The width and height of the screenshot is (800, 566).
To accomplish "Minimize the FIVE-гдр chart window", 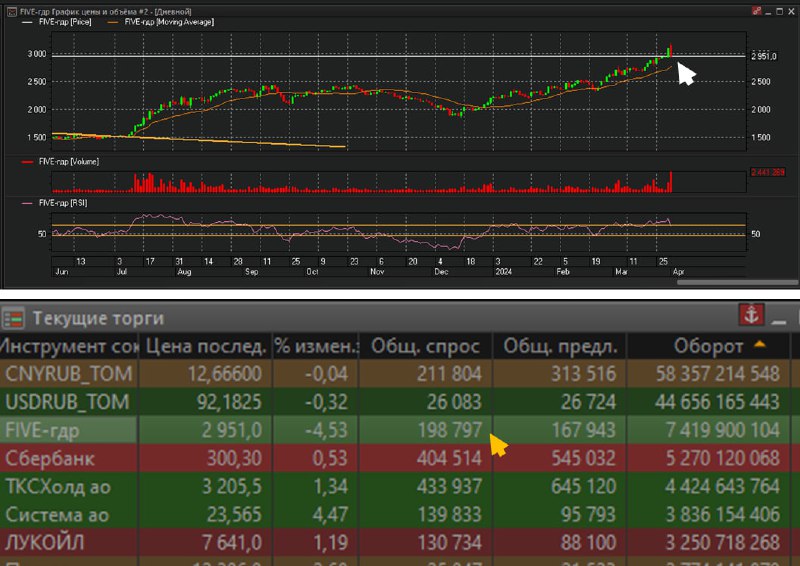I will (768, 12).
